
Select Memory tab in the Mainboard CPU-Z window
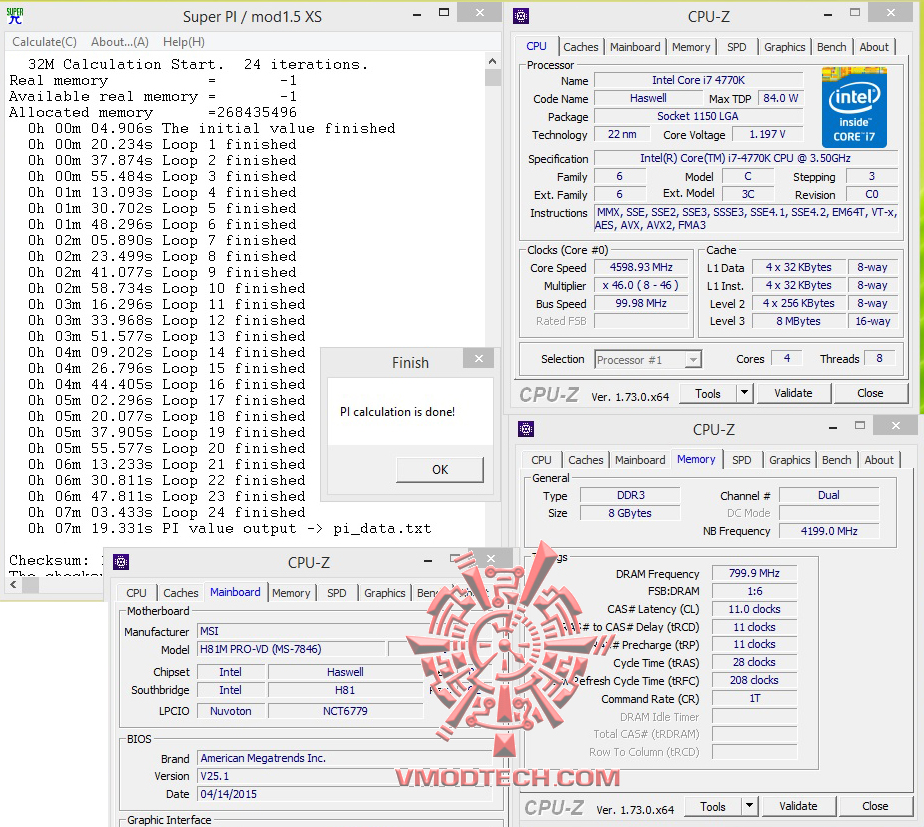[291, 593]
